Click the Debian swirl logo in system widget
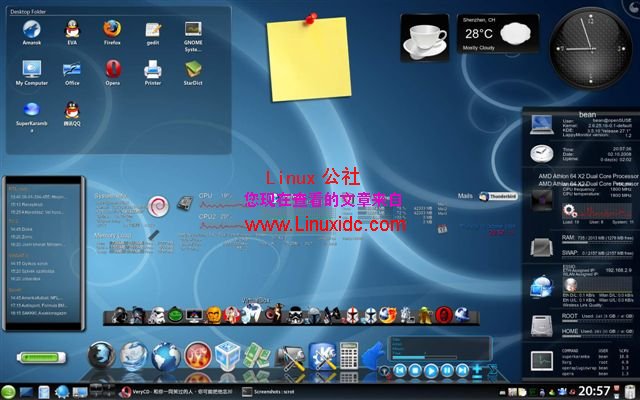The height and width of the screenshot is (400, 640). (x=158, y=206)
